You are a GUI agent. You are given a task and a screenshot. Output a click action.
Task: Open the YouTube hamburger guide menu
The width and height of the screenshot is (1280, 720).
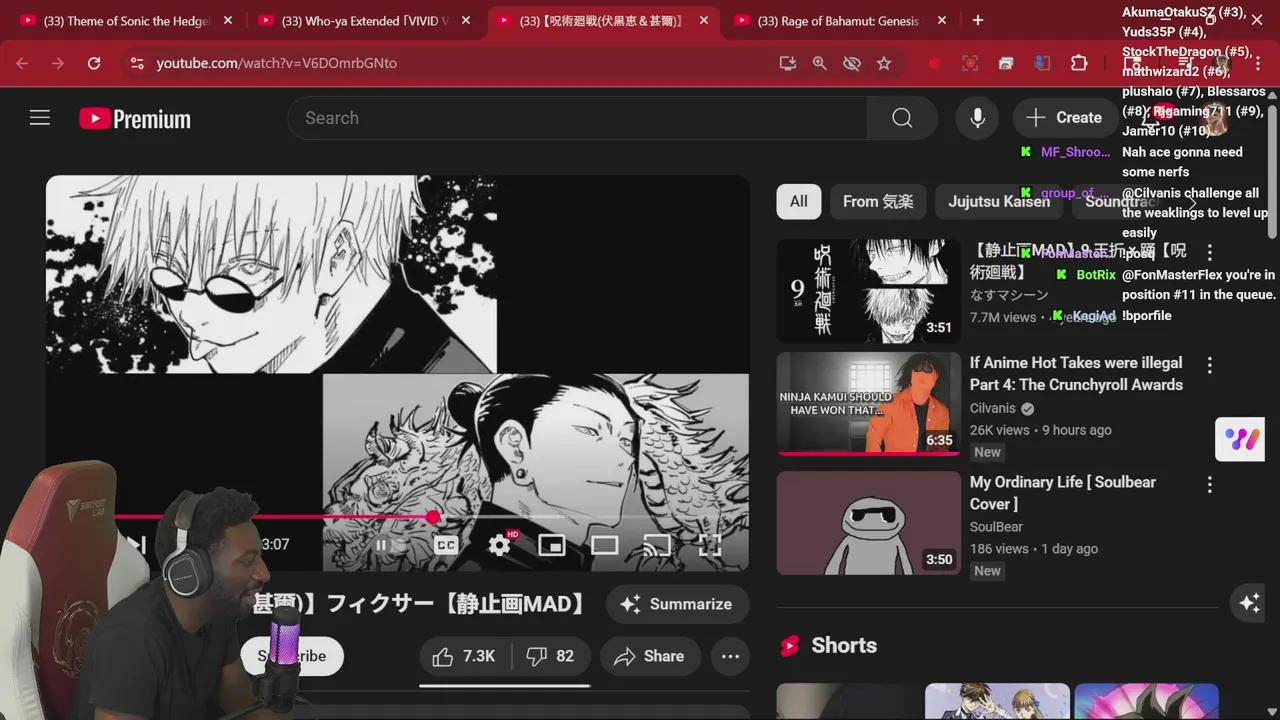pyautogui.click(x=40, y=118)
